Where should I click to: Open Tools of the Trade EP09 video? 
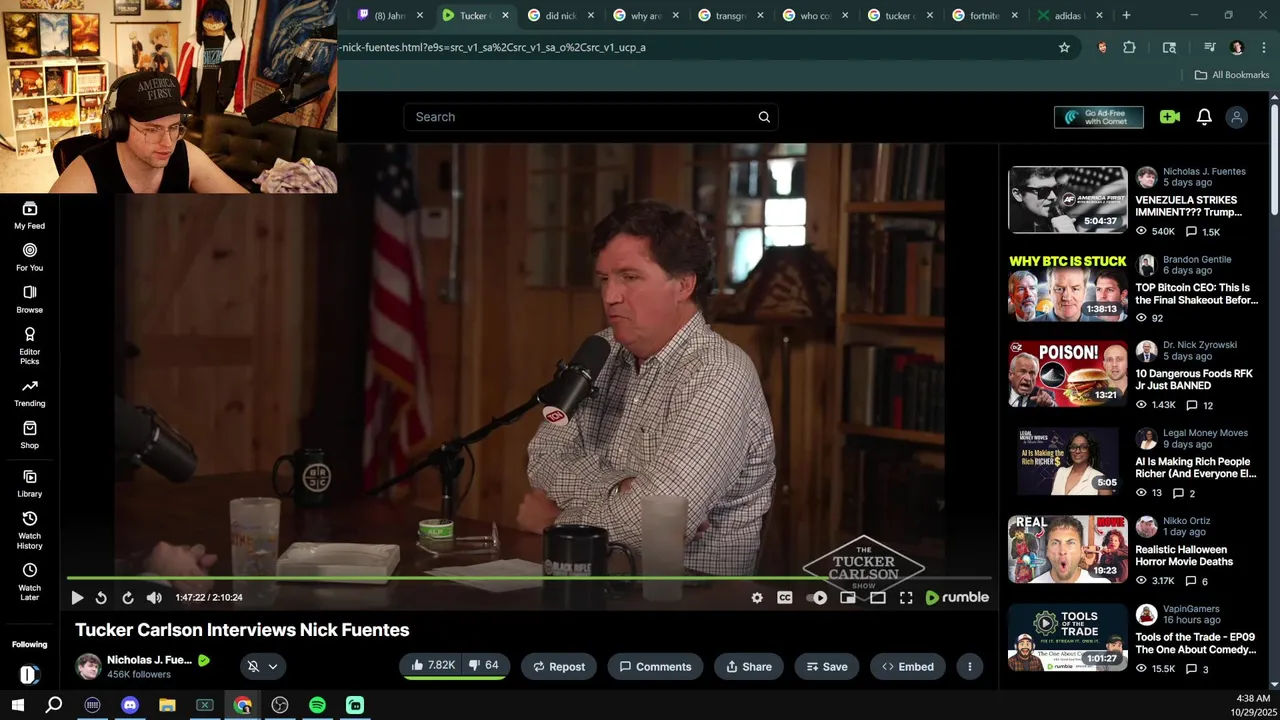pyautogui.click(x=1067, y=636)
